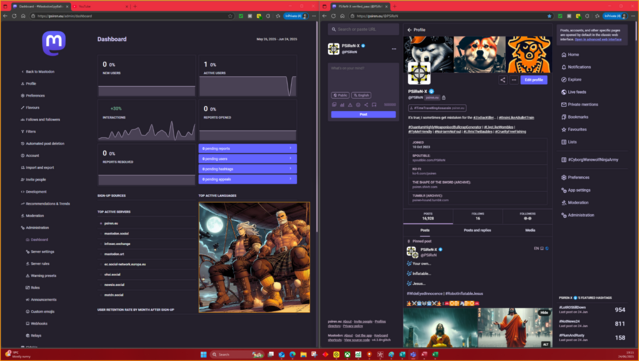Click the Post button
The width and height of the screenshot is (639, 361).
pyautogui.click(x=364, y=114)
